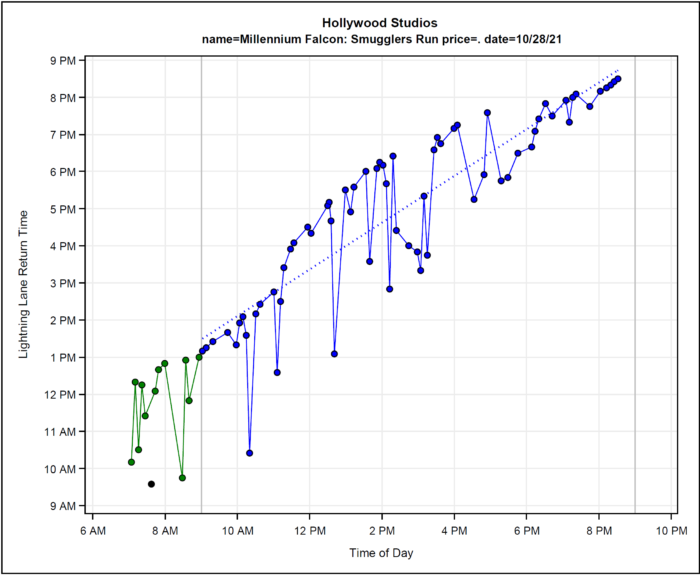Click the lowest green point below 10 AM

pos(182,478)
